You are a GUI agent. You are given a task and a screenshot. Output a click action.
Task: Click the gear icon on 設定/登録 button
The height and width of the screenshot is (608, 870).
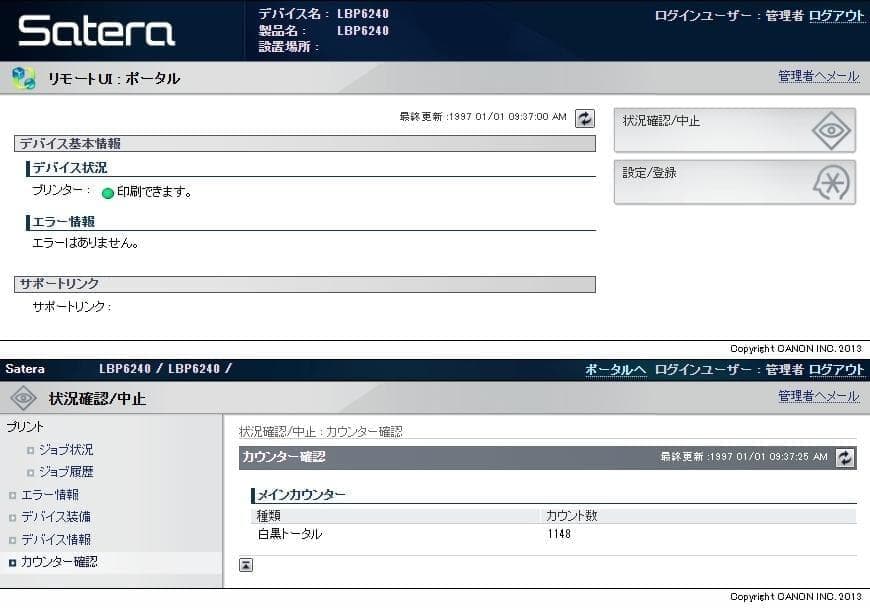(x=830, y=183)
